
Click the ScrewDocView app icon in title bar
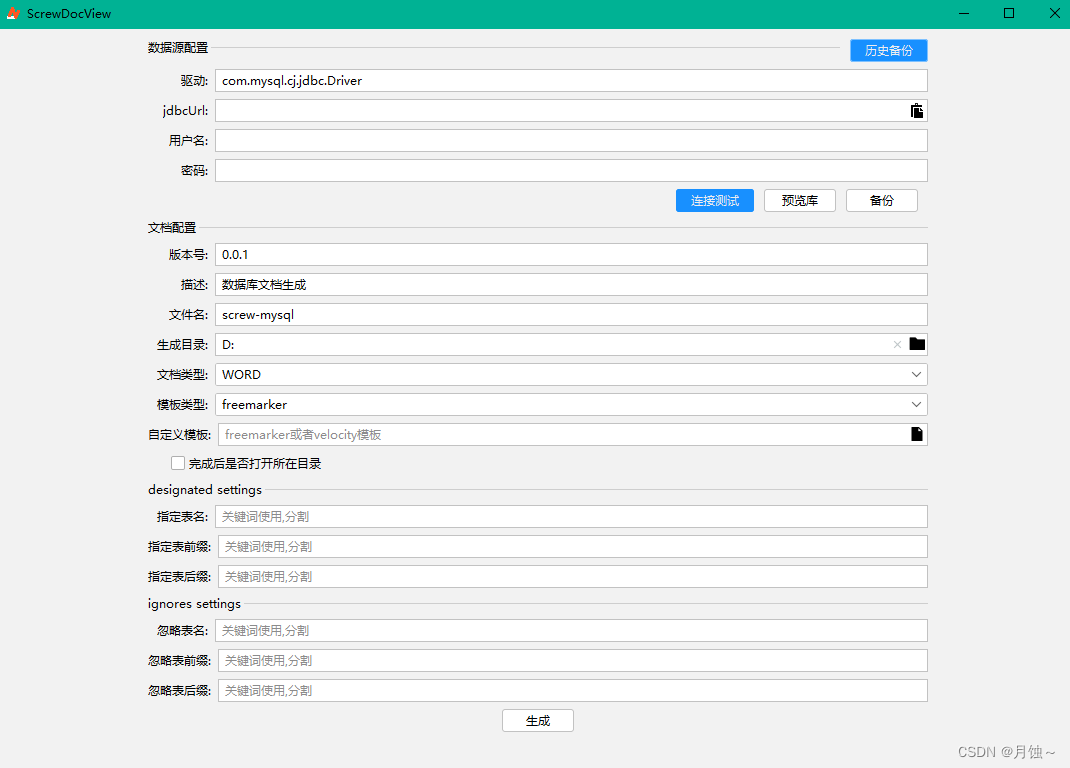click(14, 14)
